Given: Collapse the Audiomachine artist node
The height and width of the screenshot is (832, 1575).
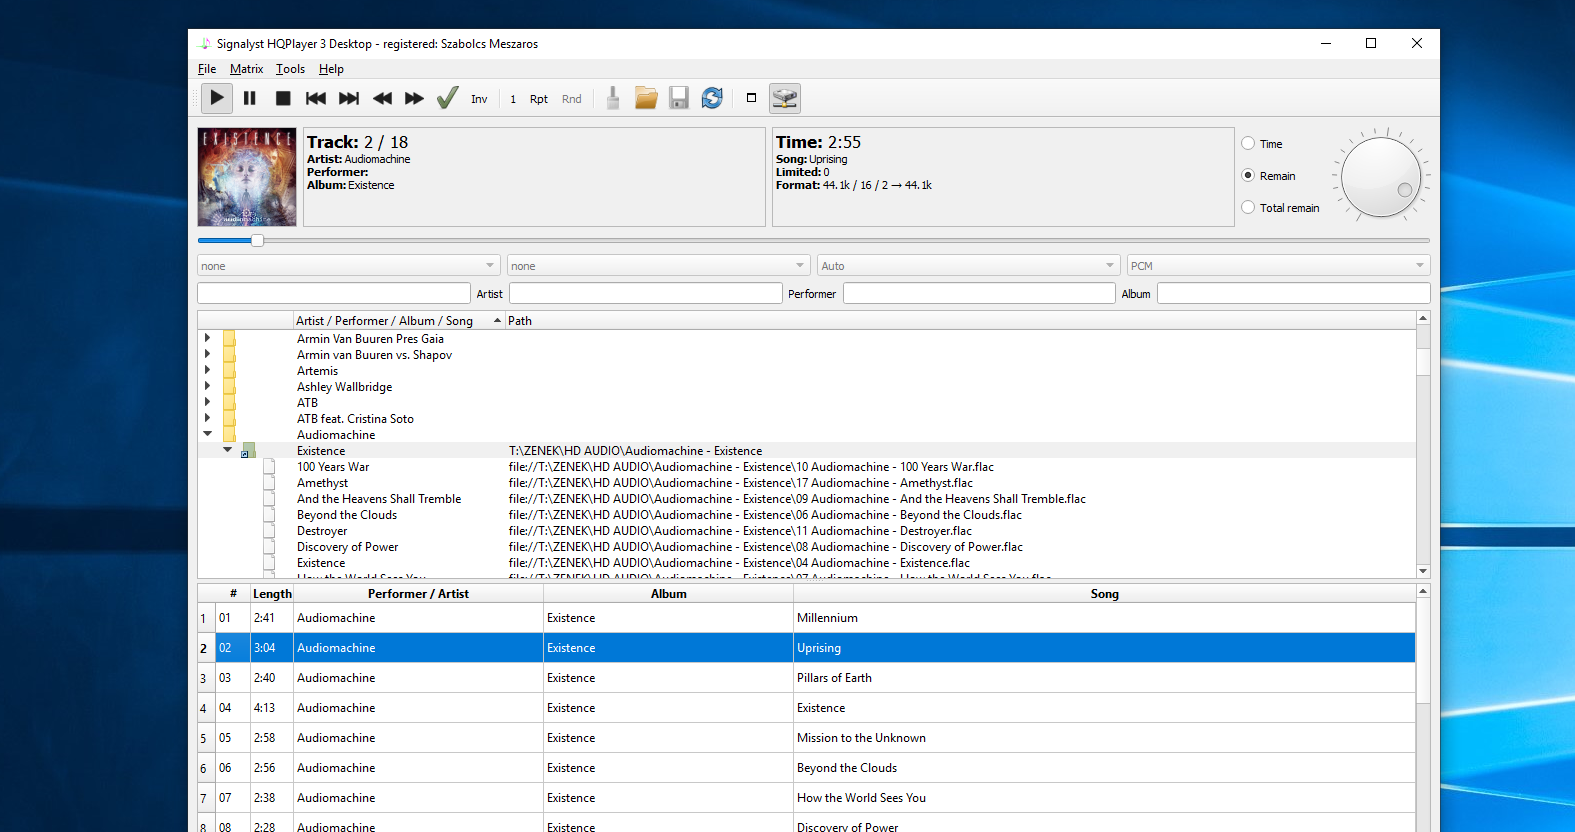Looking at the screenshot, I should click(207, 434).
